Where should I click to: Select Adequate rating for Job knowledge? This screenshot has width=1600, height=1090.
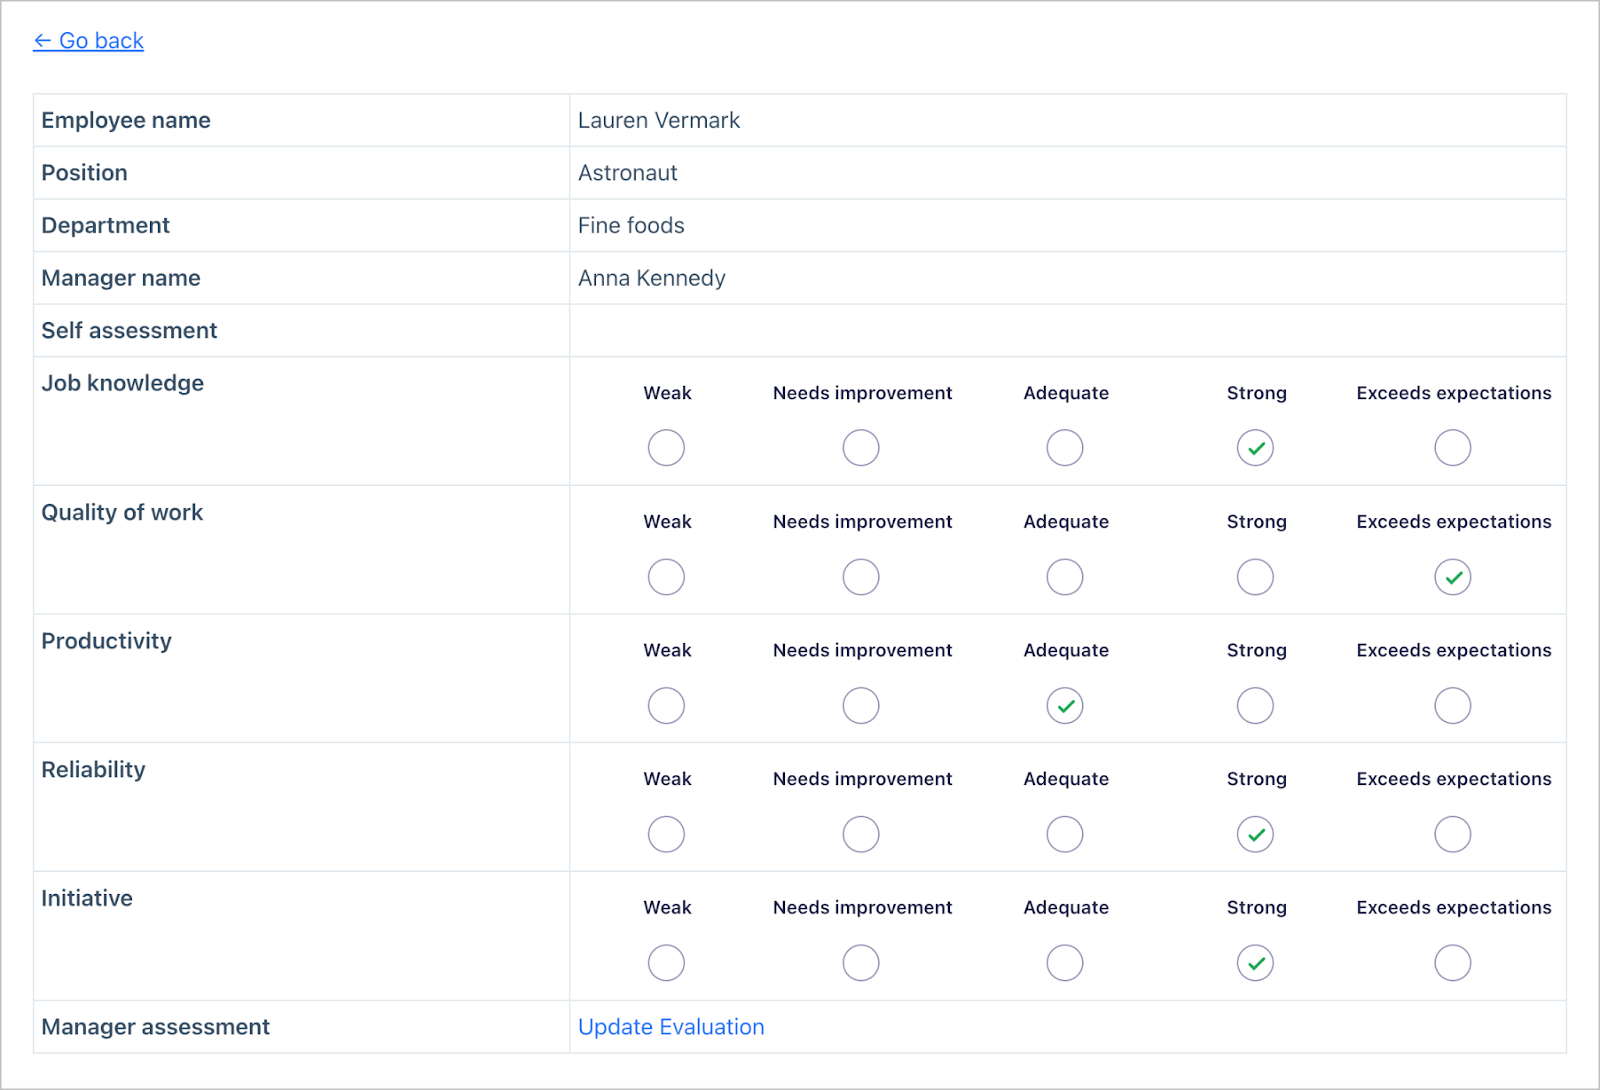[1065, 447]
